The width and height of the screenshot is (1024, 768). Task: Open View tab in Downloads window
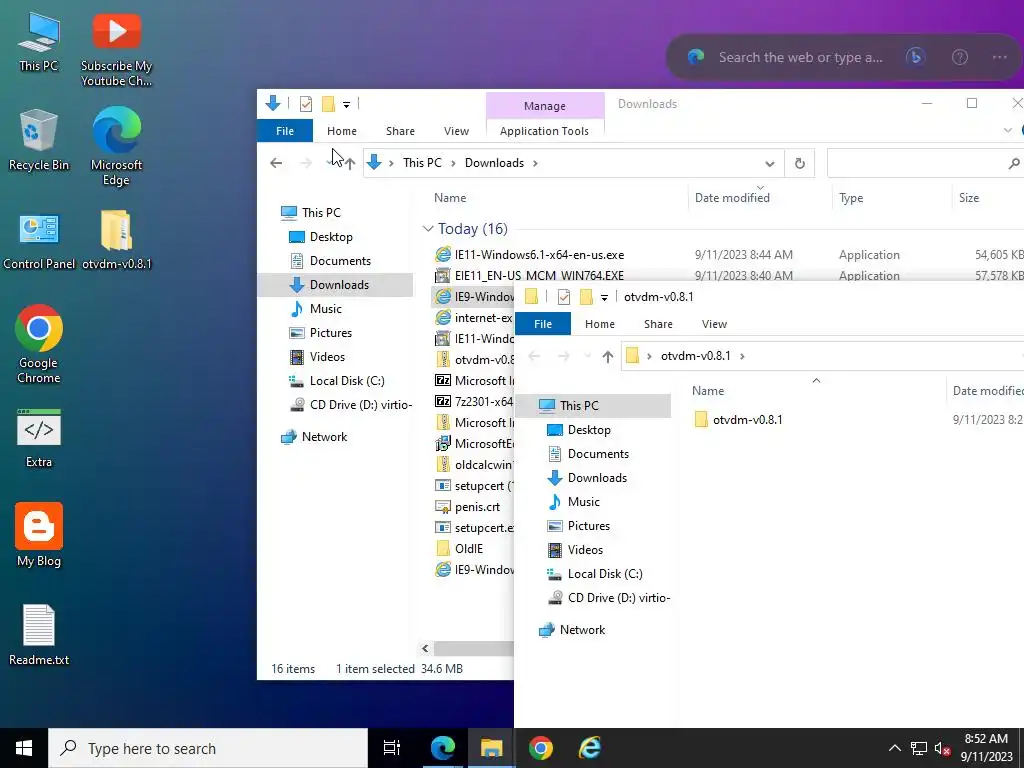tap(456, 131)
